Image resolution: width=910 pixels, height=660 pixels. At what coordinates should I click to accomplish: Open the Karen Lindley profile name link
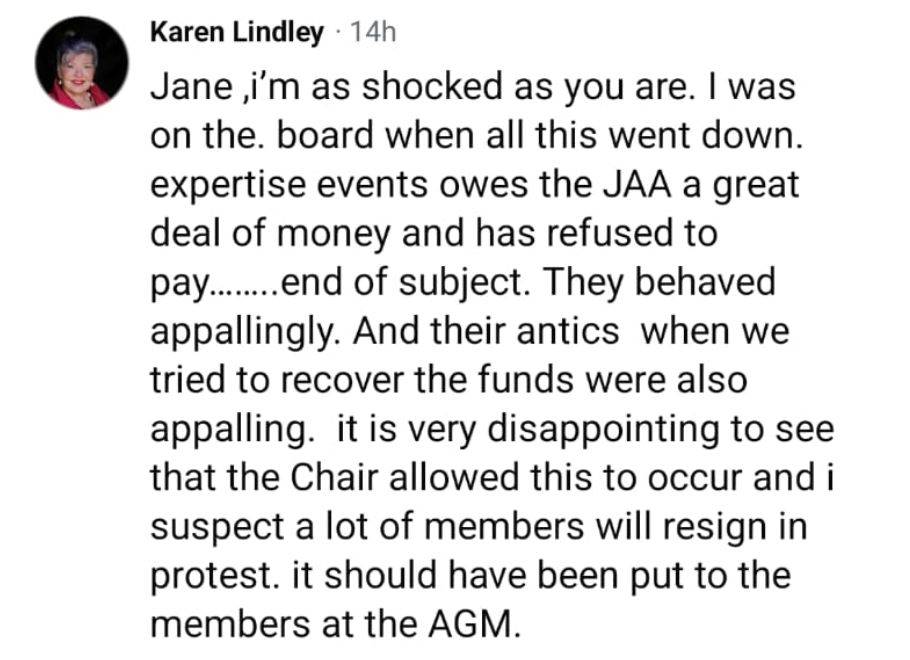[237, 33]
